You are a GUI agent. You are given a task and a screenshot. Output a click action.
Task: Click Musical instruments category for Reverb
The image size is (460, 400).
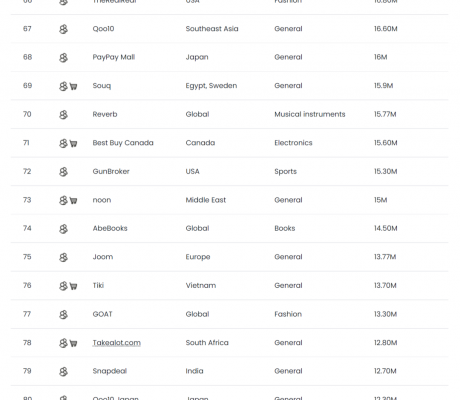(310, 114)
